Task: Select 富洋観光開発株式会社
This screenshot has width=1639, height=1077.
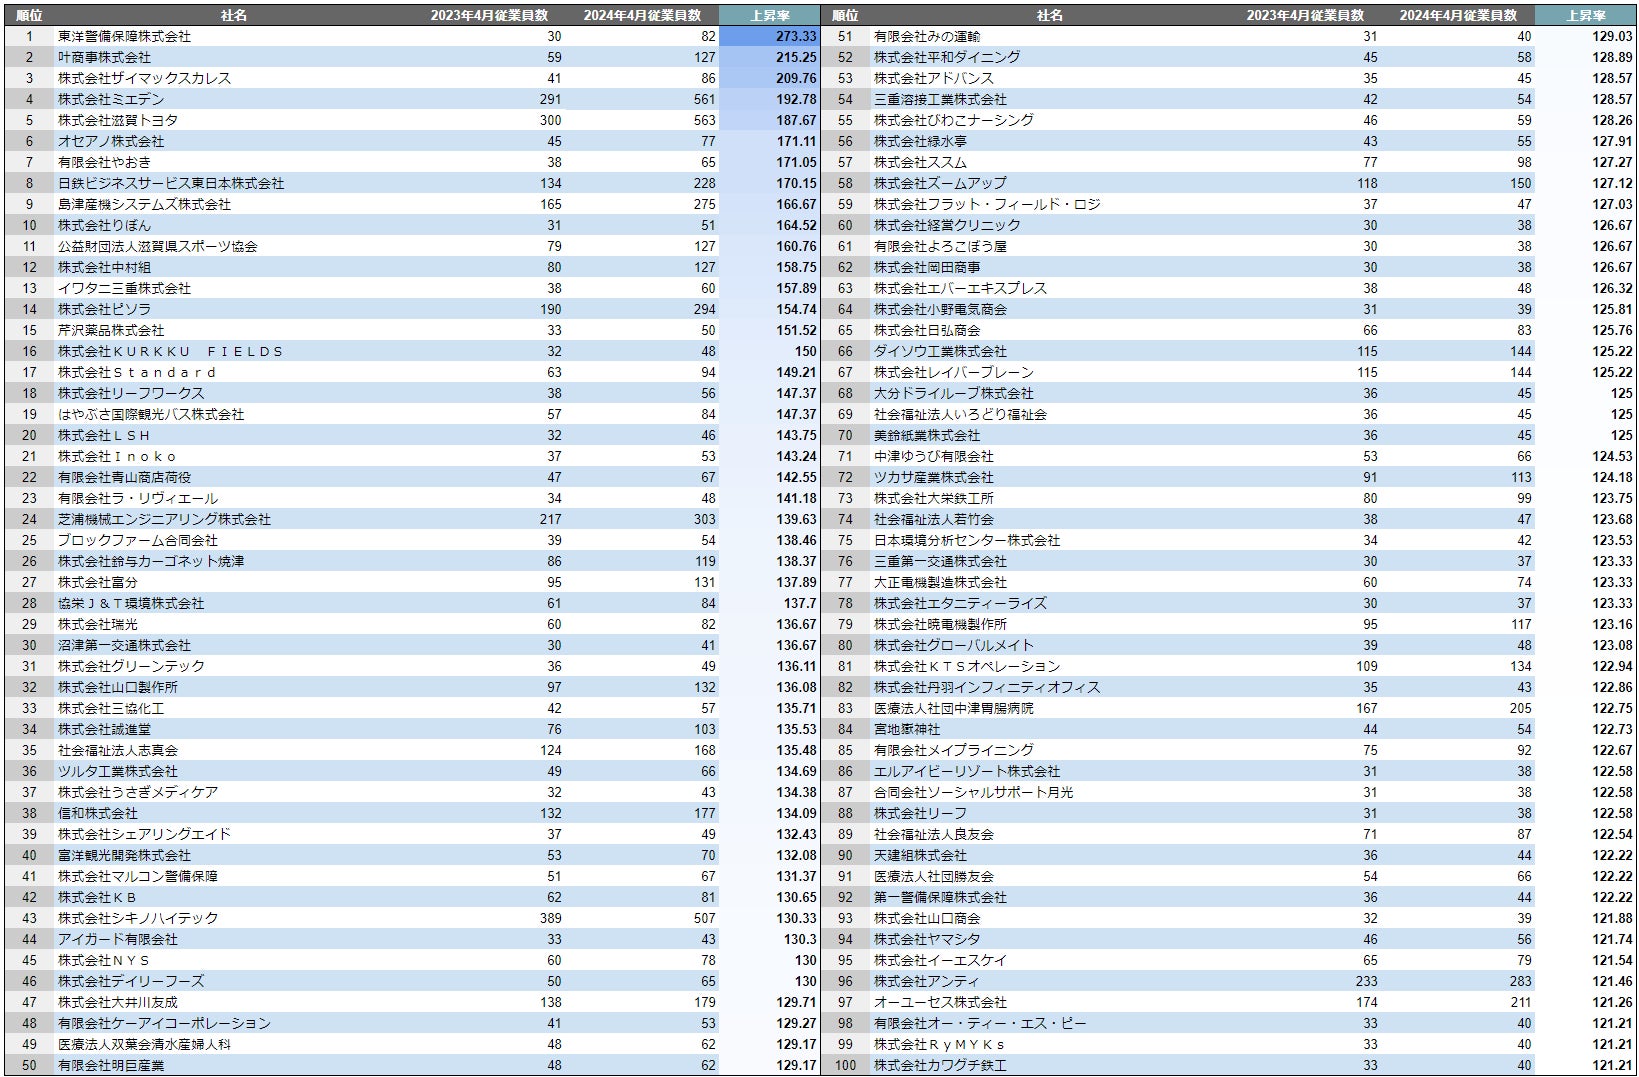Action: [124, 855]
